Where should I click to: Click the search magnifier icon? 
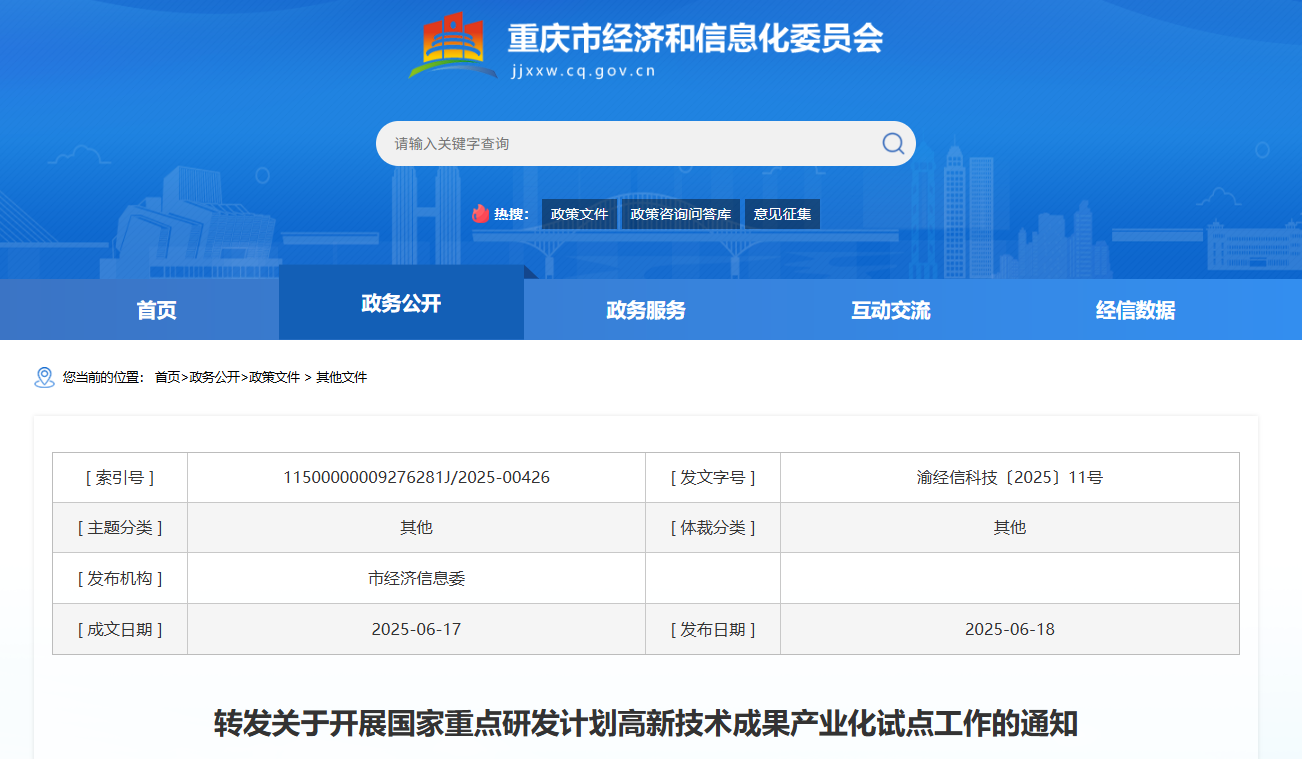pos(892,143)
